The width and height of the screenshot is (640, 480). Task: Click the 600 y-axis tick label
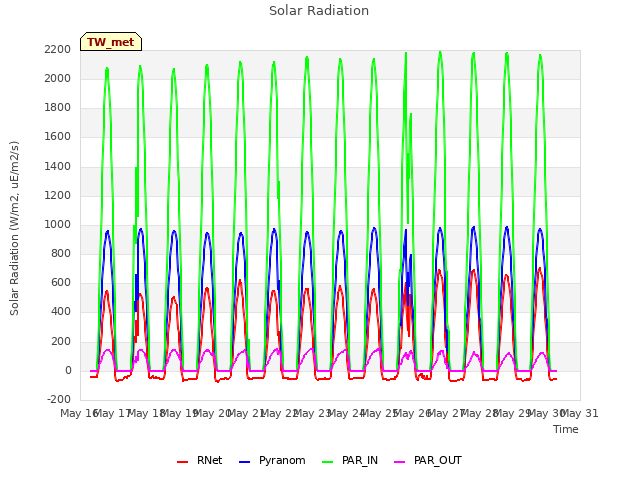[x=61, y=282]
